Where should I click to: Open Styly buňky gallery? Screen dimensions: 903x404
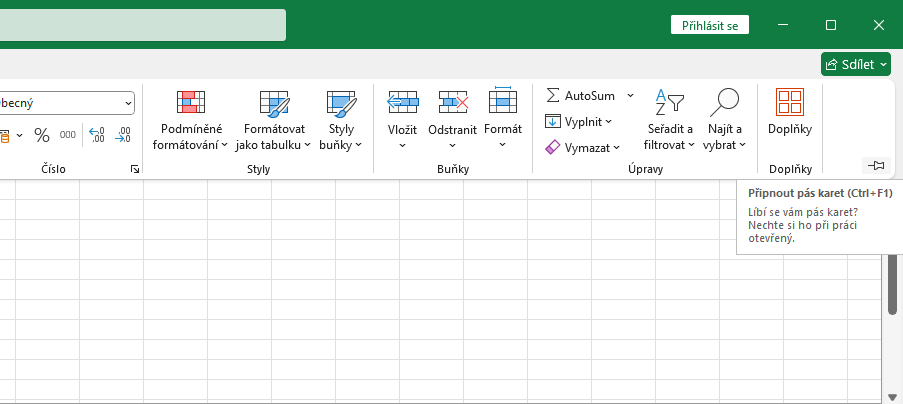coord(341,120)
